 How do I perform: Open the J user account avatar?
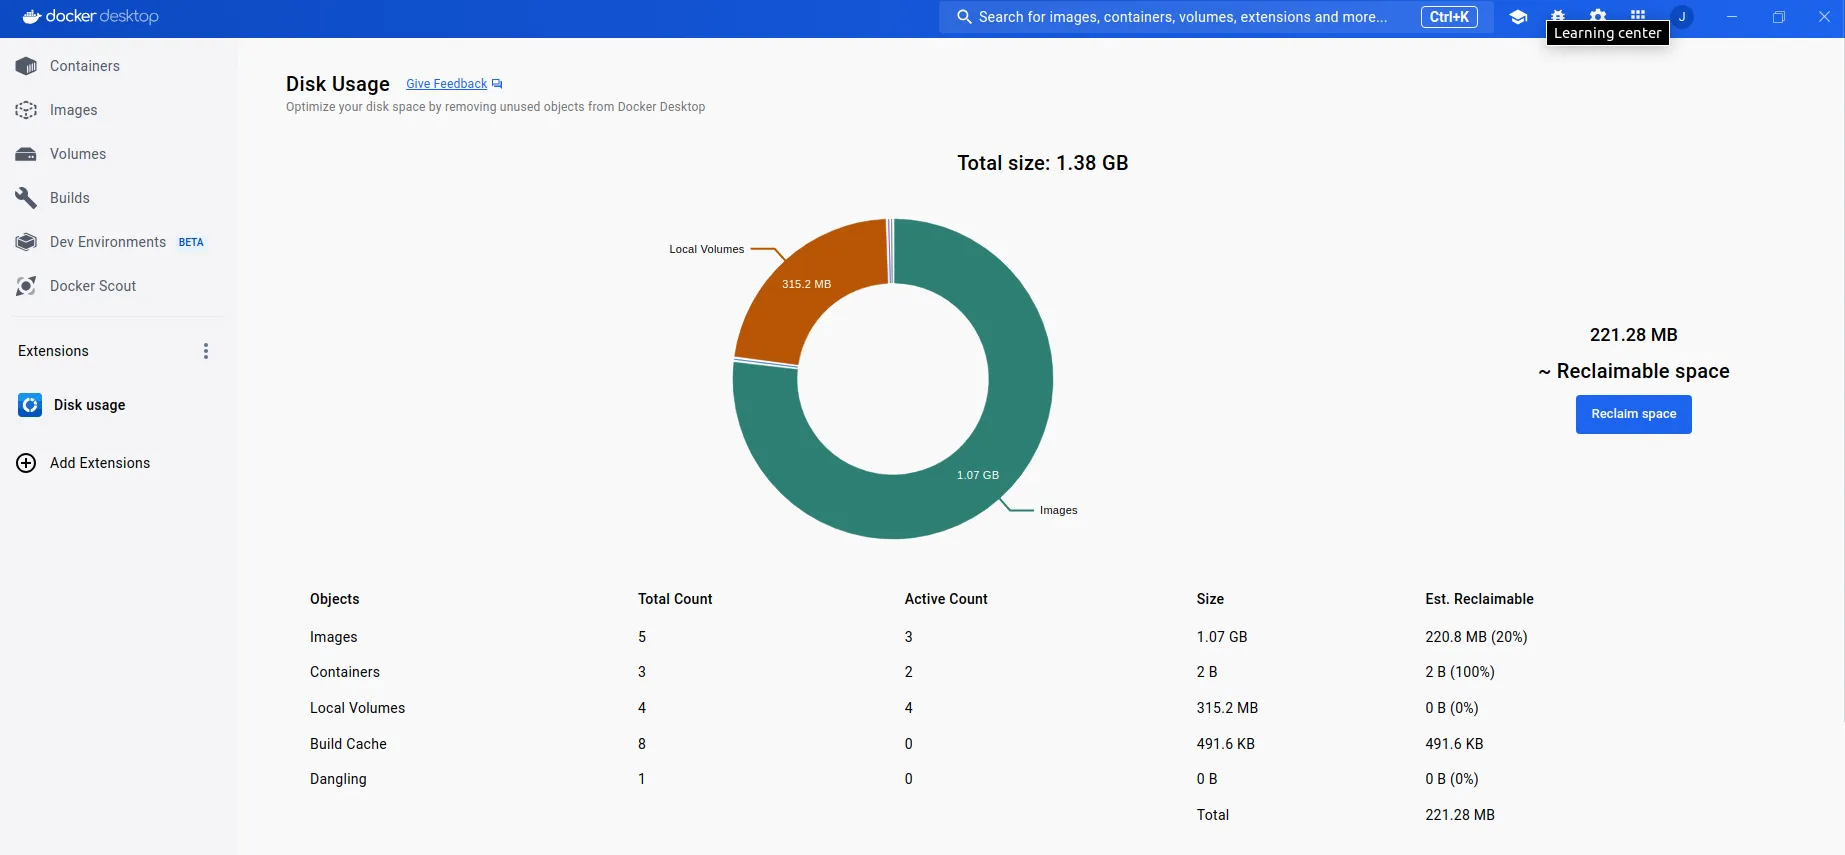click(1682, 17)
